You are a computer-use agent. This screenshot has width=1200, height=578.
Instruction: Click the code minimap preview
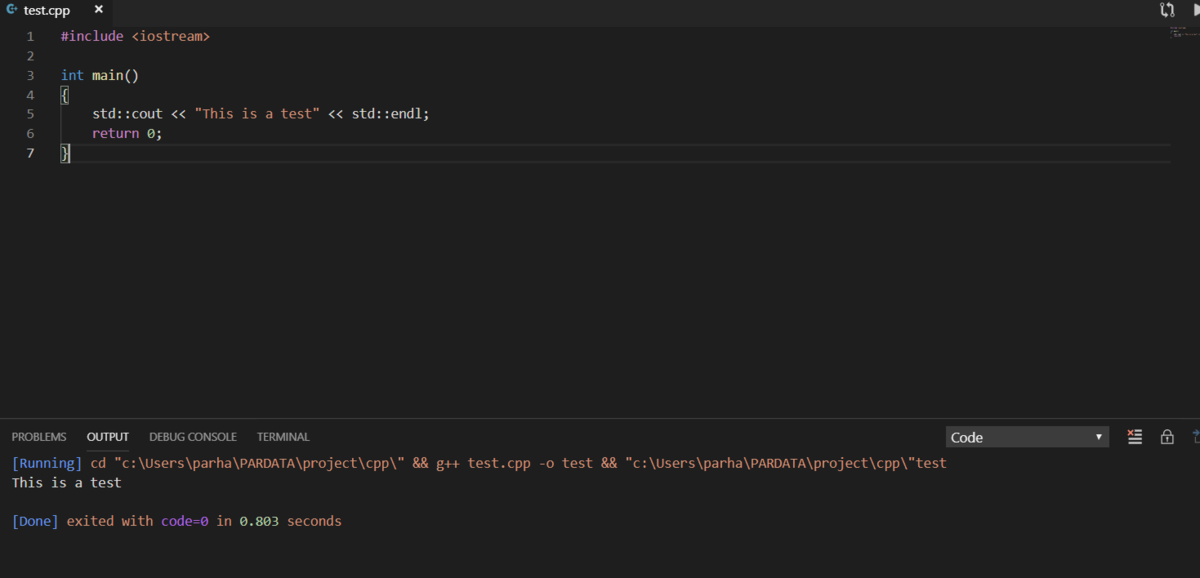1184,32
